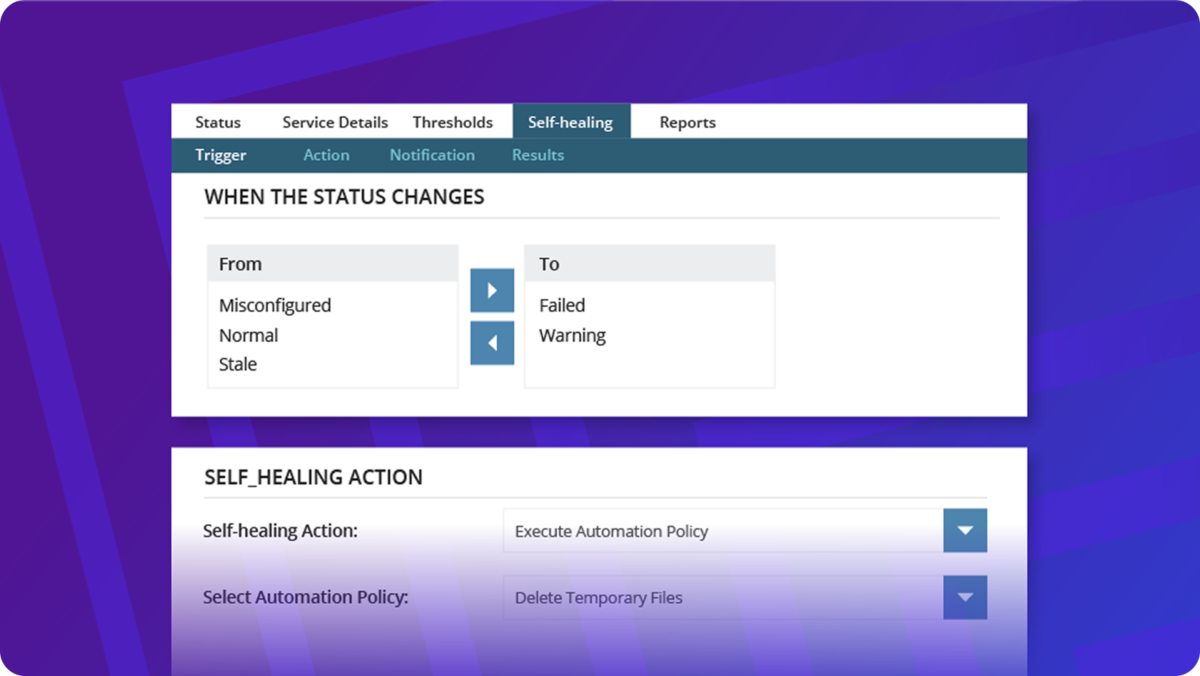Open the Thresholds tab

click(x=453, y=122)
